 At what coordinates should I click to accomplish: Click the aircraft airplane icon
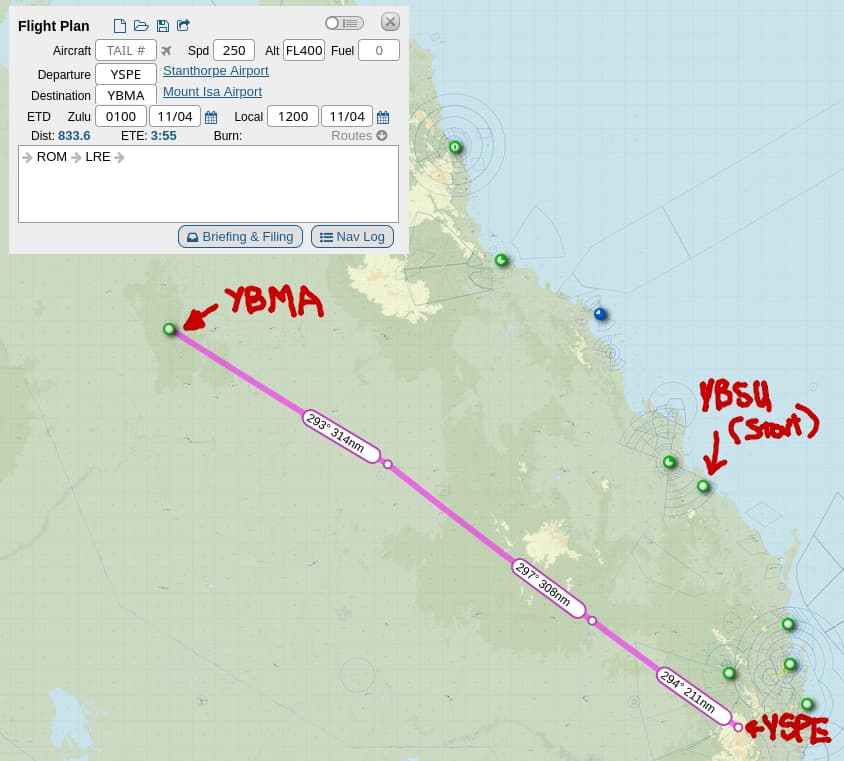coord(167,51)
